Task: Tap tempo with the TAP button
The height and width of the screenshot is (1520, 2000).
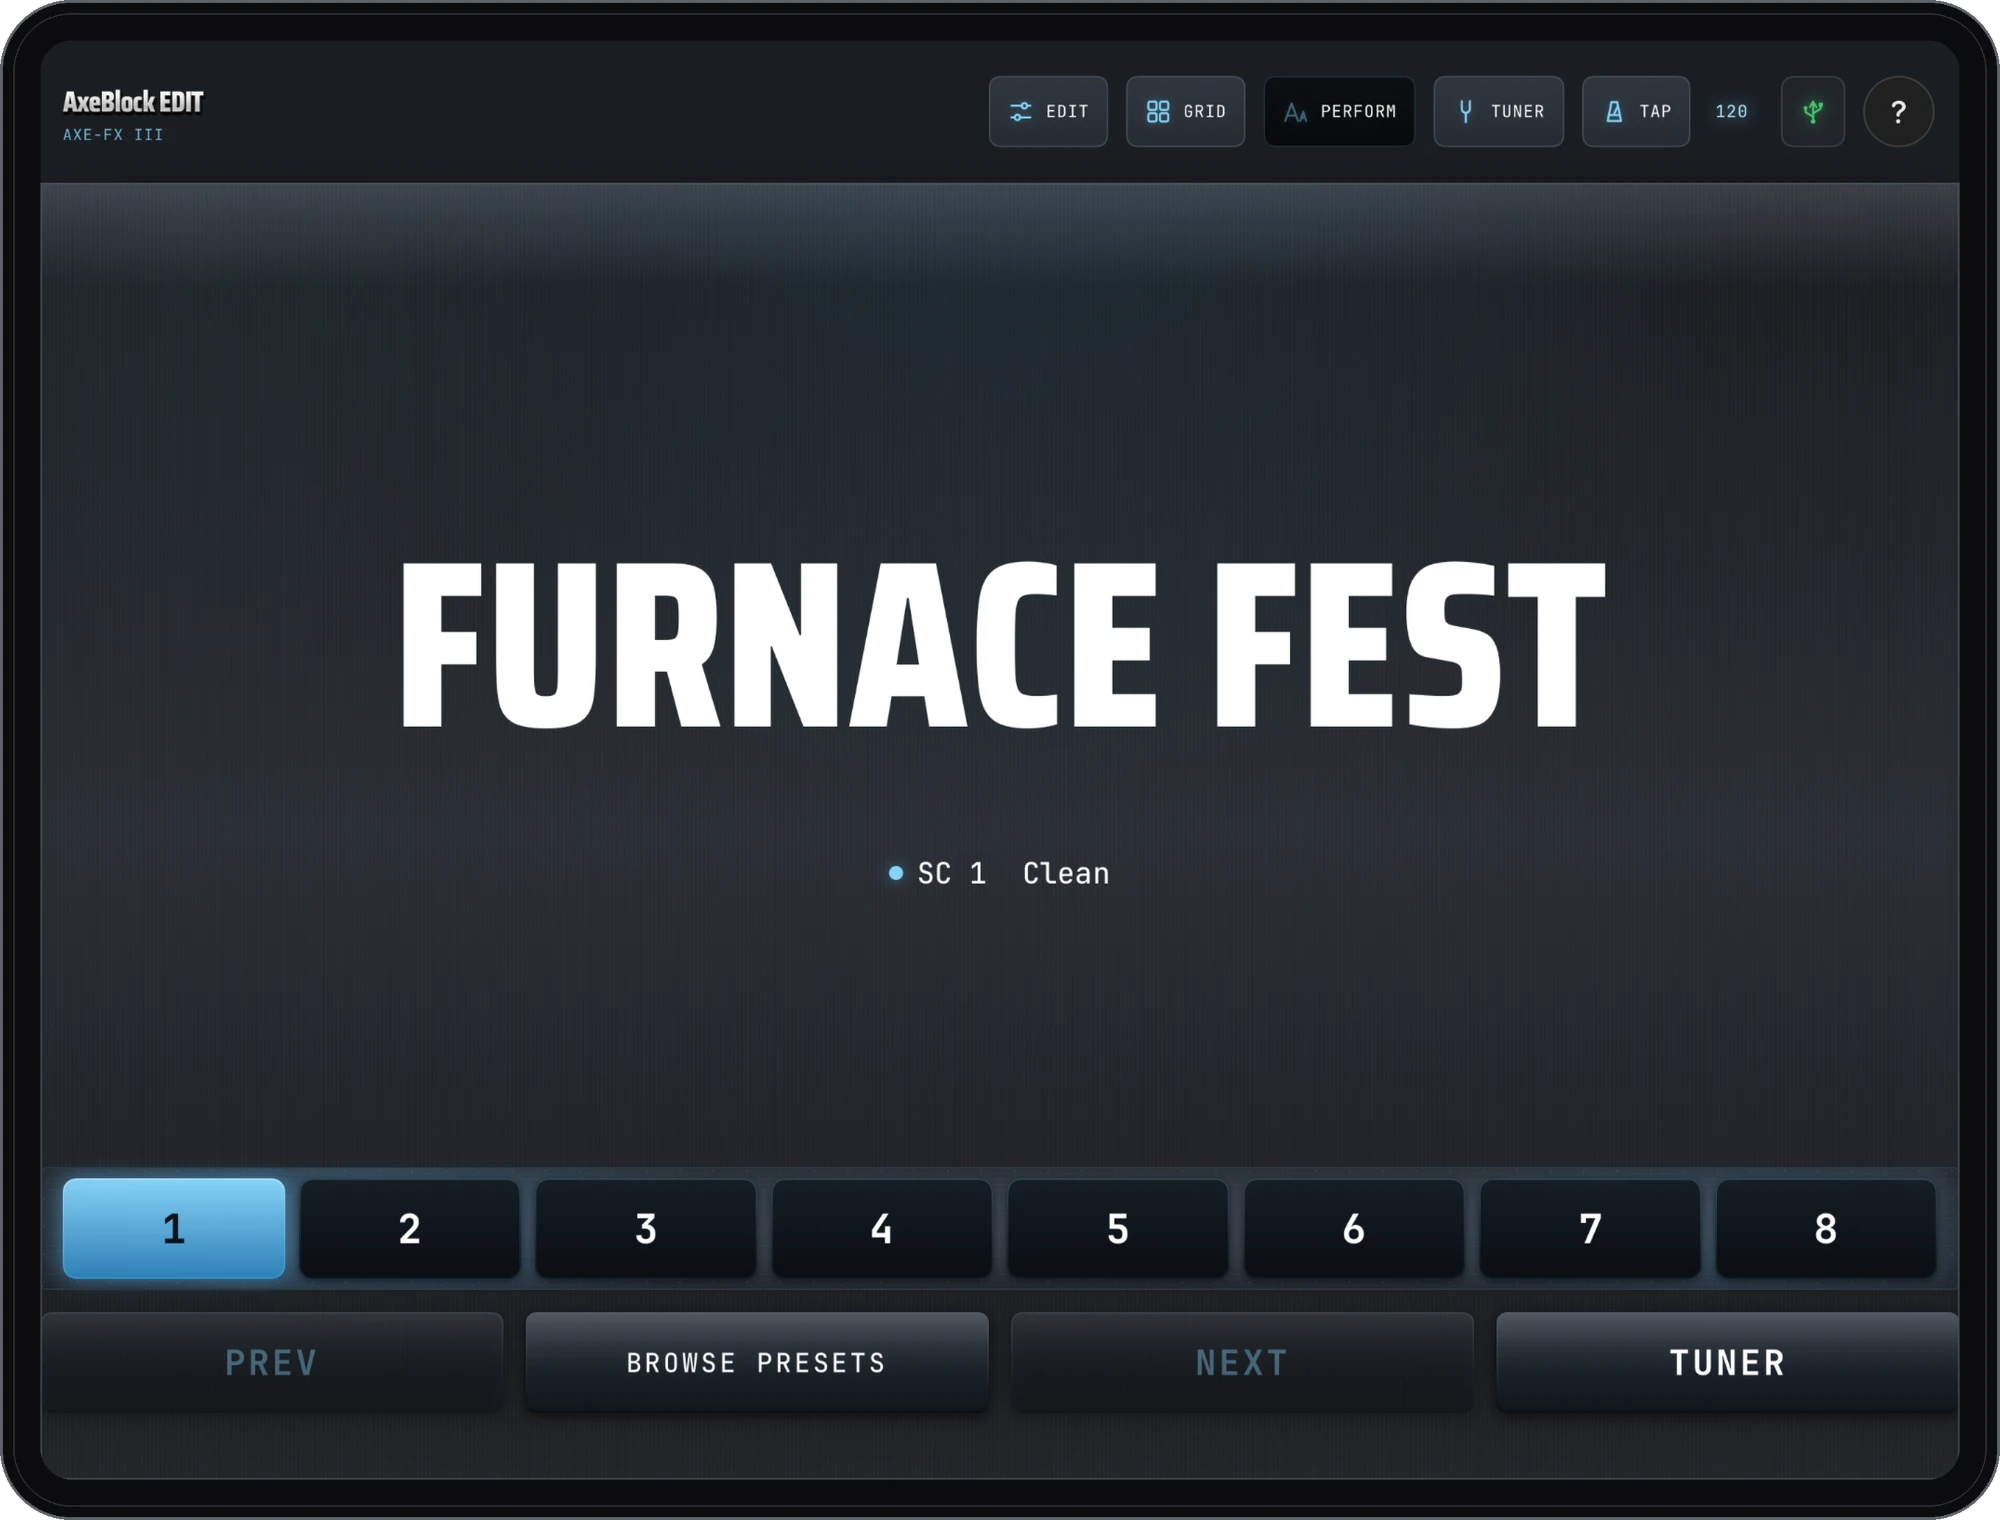Action: coord(1635,111)
